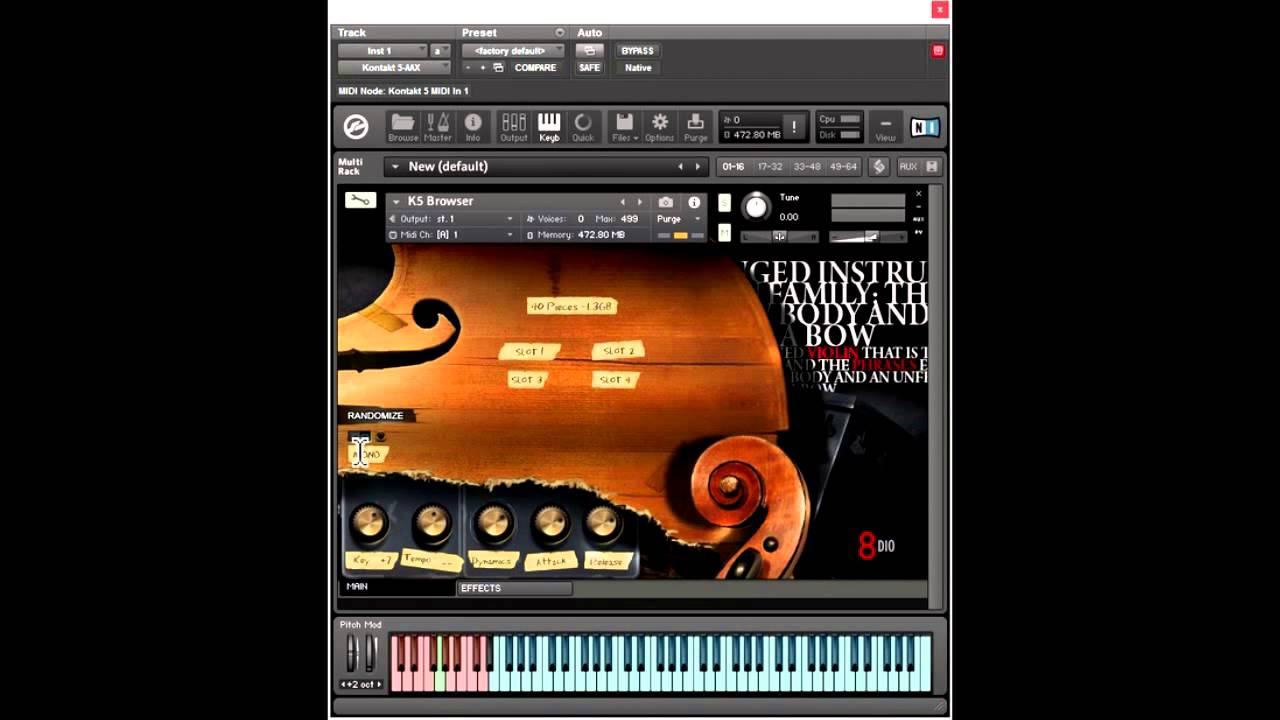The width and height of the screenshot is (1280, 720).
Task: Open K5 Browser instrument info icon
Action: coord(694,202)
